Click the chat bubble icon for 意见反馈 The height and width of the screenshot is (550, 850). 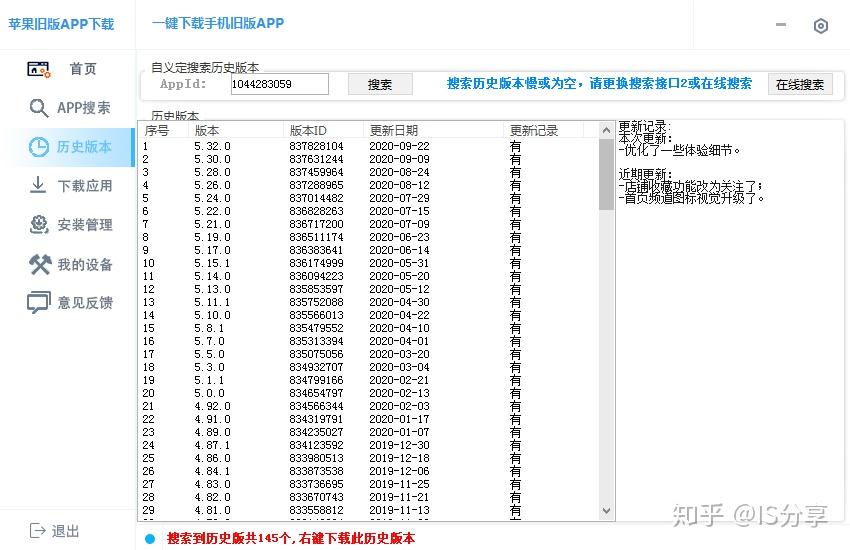coord(39,303)
